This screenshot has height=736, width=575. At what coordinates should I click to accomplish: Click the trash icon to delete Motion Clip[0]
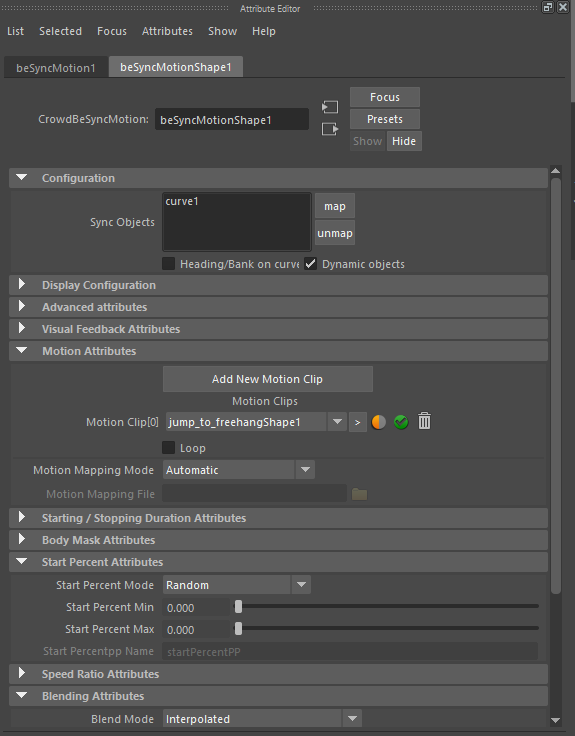pos(424,421)
